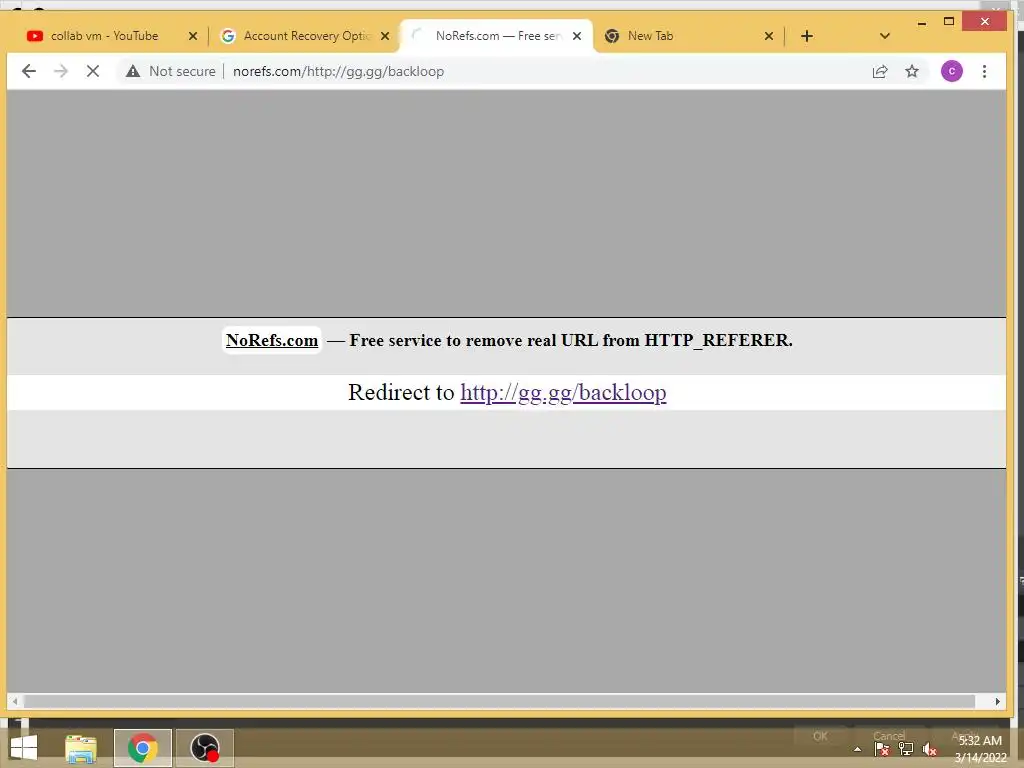
Task: Open the Not secure site info
Action: click(x=170, y=71)
